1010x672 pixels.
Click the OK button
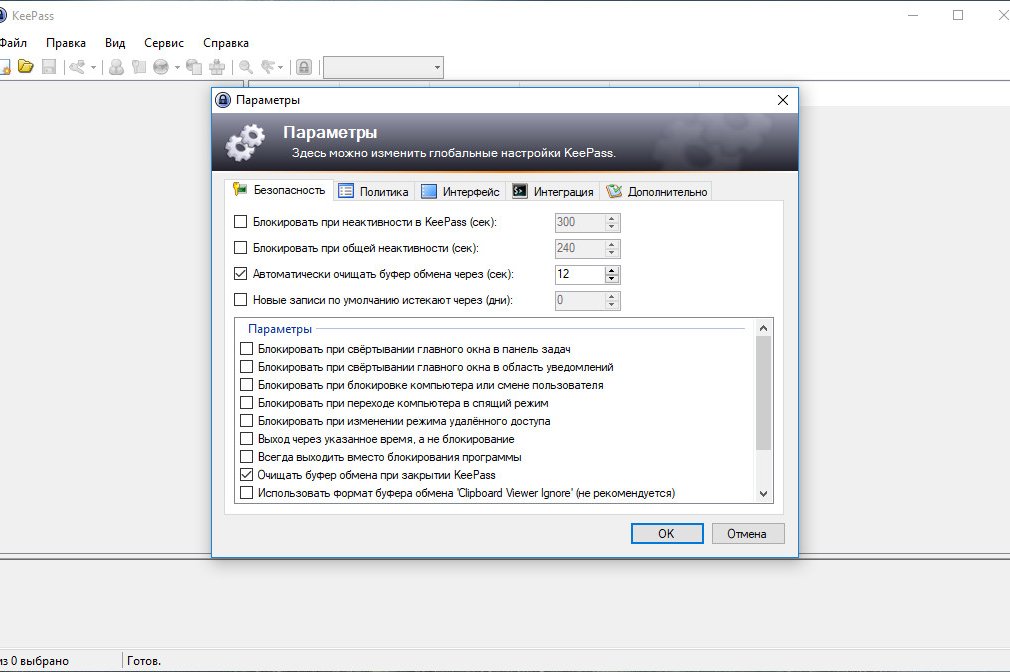pyautogui.click(x=667, y=533)
